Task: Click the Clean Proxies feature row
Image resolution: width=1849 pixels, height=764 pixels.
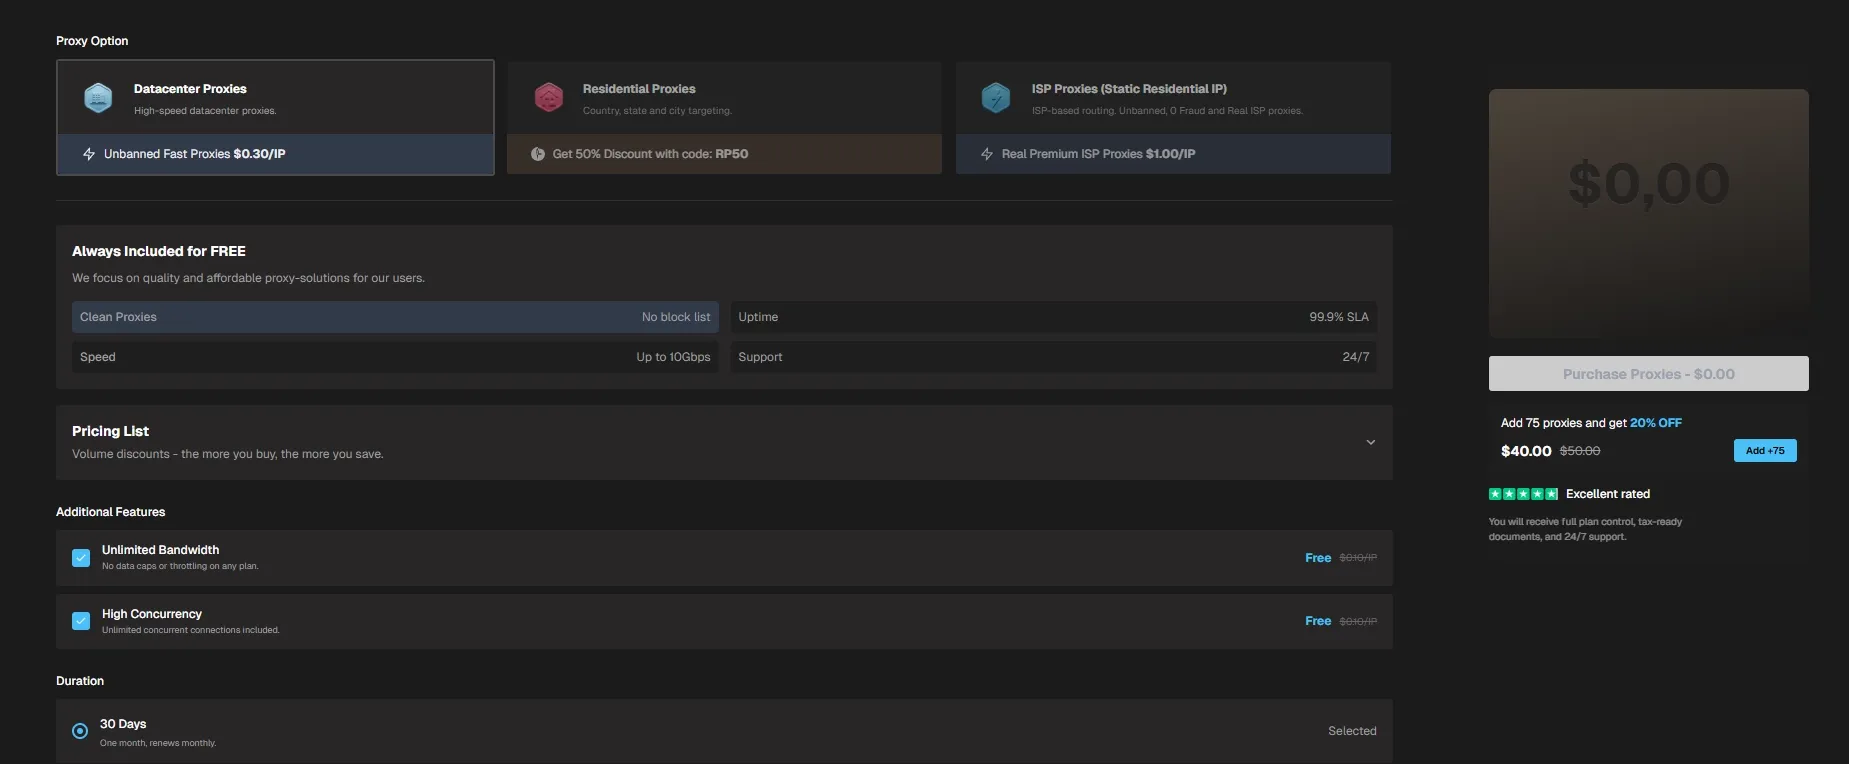Action: coord(395,317)
